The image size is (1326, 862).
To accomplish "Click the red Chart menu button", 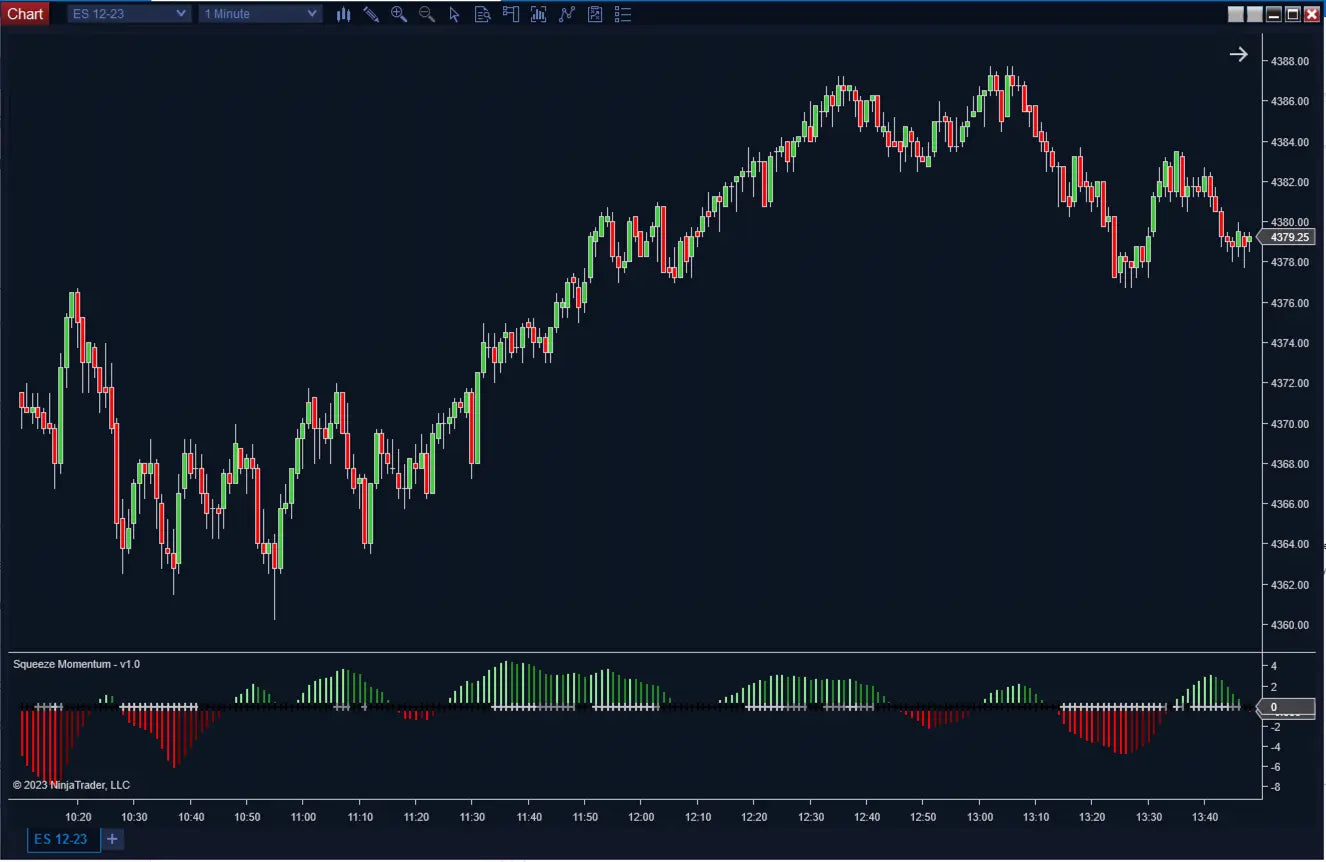I will tap(25, 14).
